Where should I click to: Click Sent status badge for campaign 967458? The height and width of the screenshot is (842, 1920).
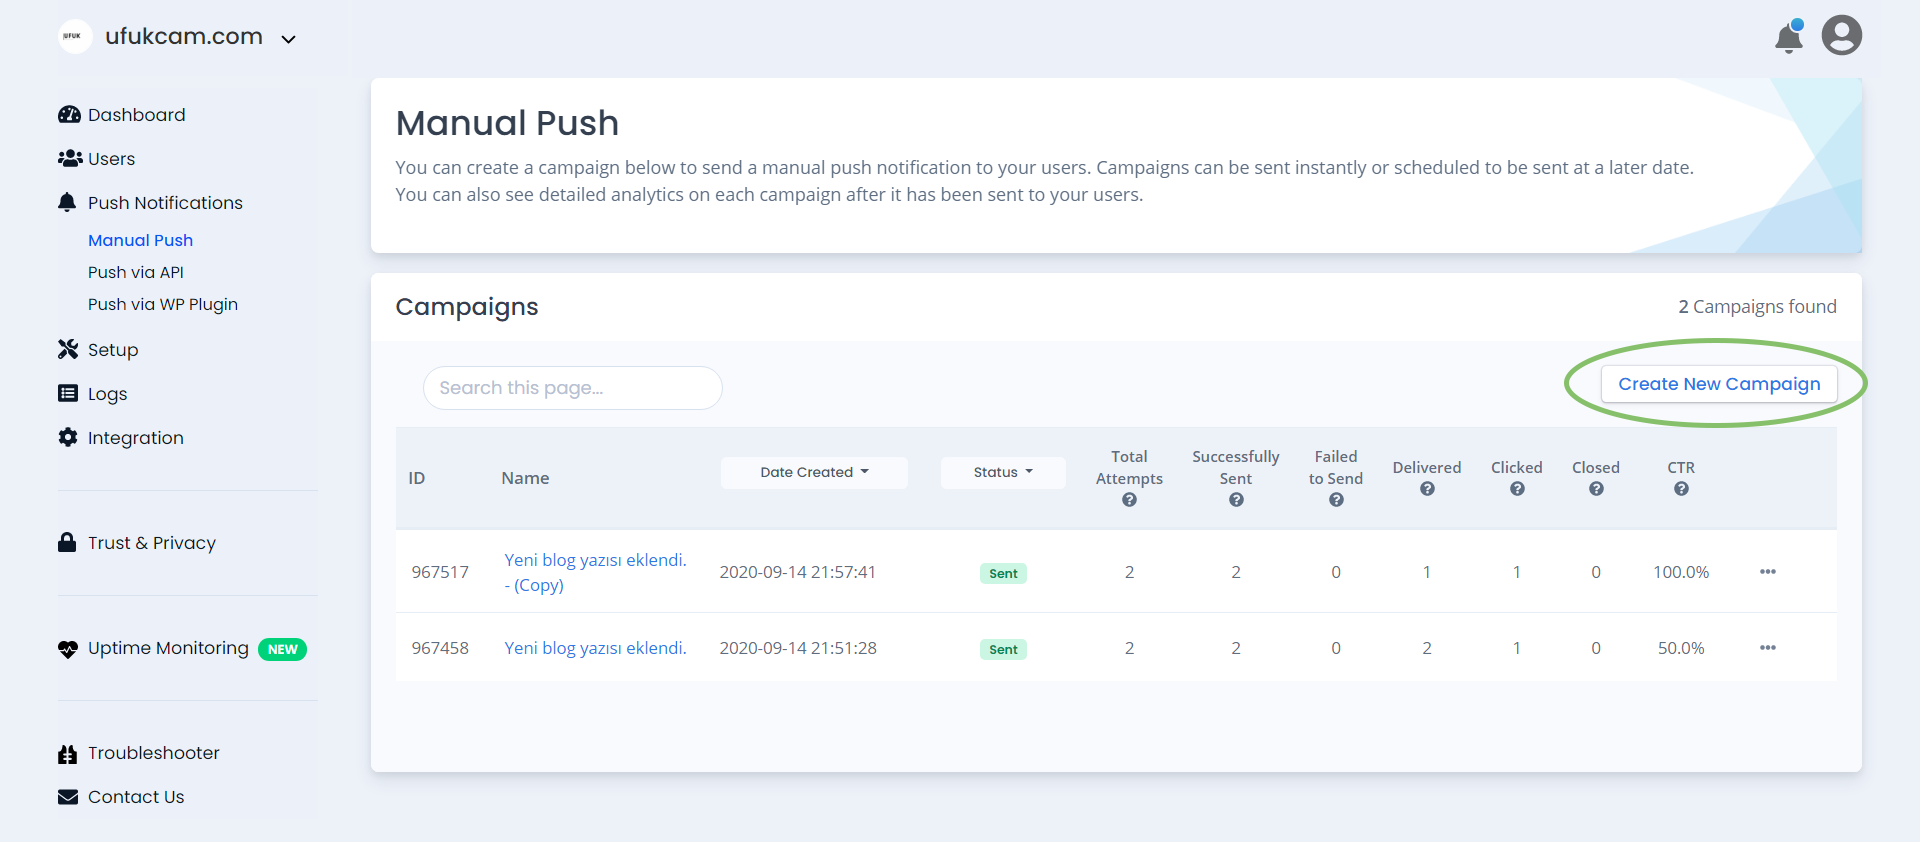click(x=1003, y=649)
